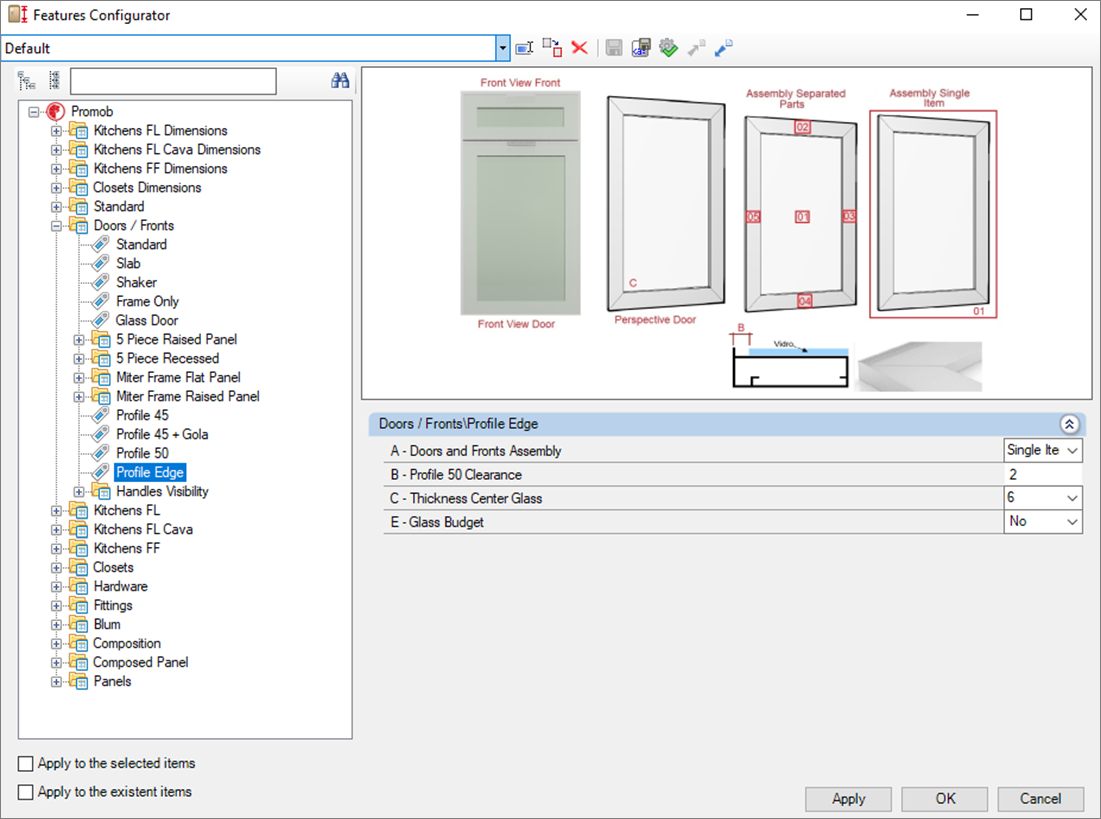
Task: Select the Shaker tree item
Action: coord(136,283)
